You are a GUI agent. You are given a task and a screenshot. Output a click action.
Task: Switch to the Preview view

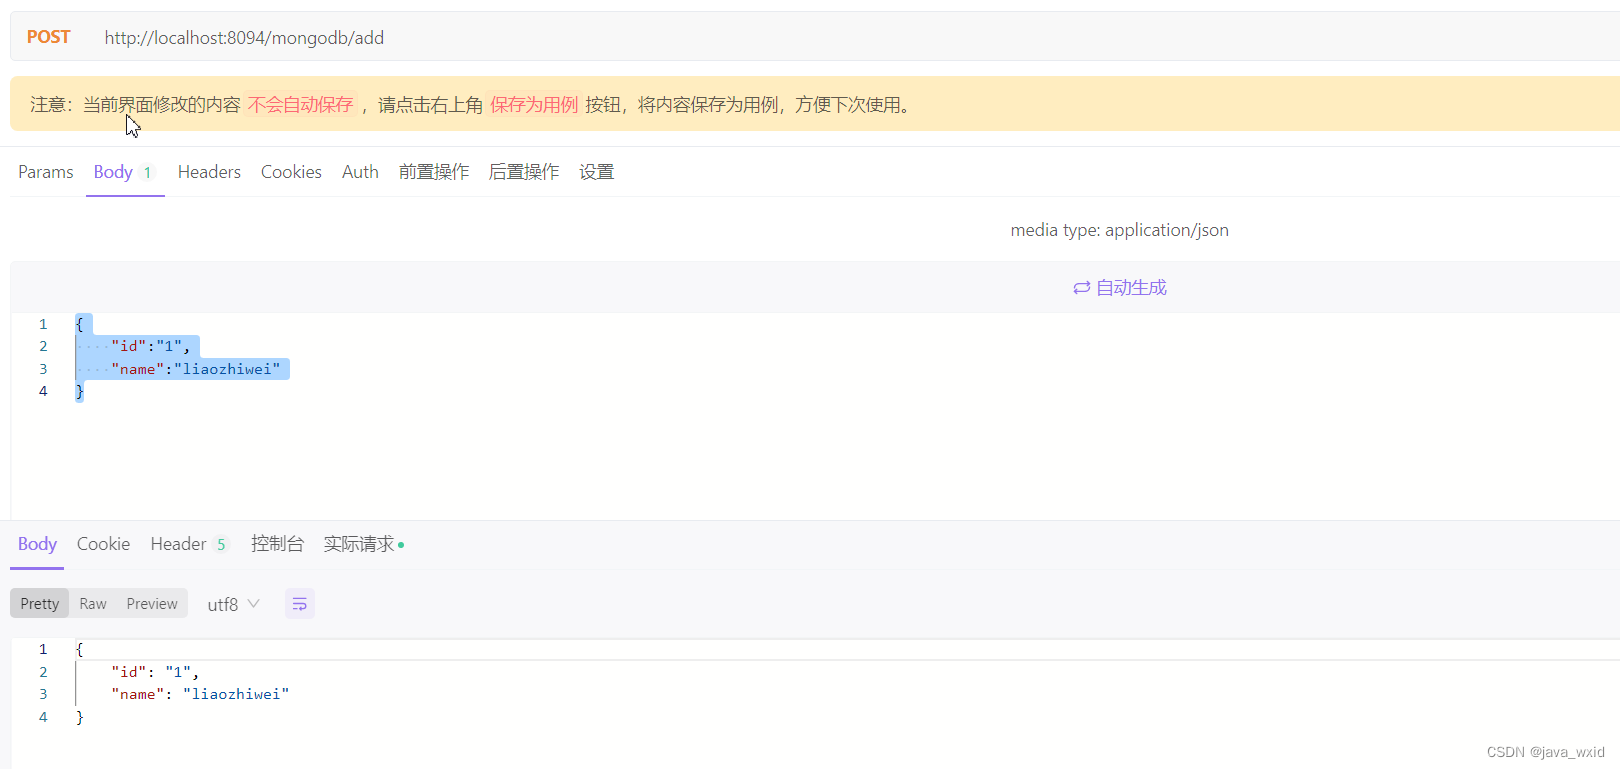pyautogui.click(x=152, y=604)
